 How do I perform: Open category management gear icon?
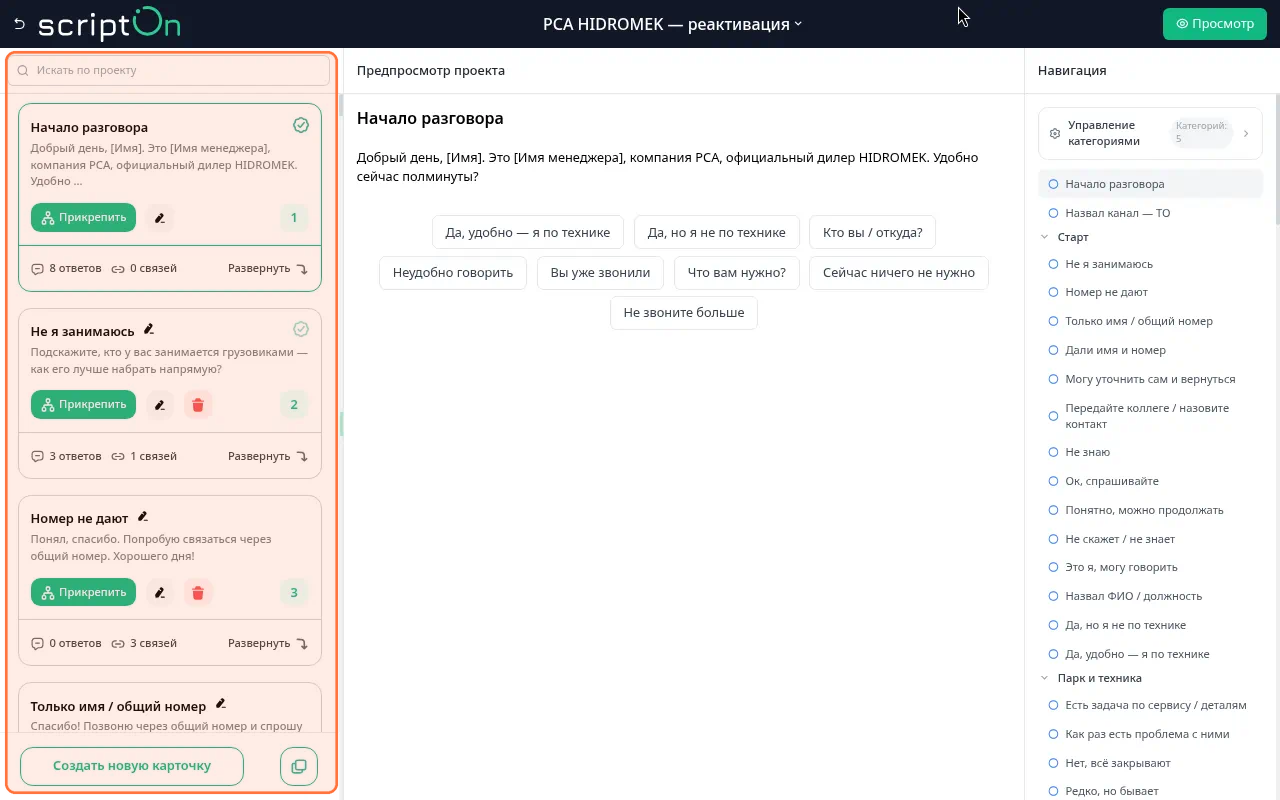pyautogui.click(x=1054, y=133)
